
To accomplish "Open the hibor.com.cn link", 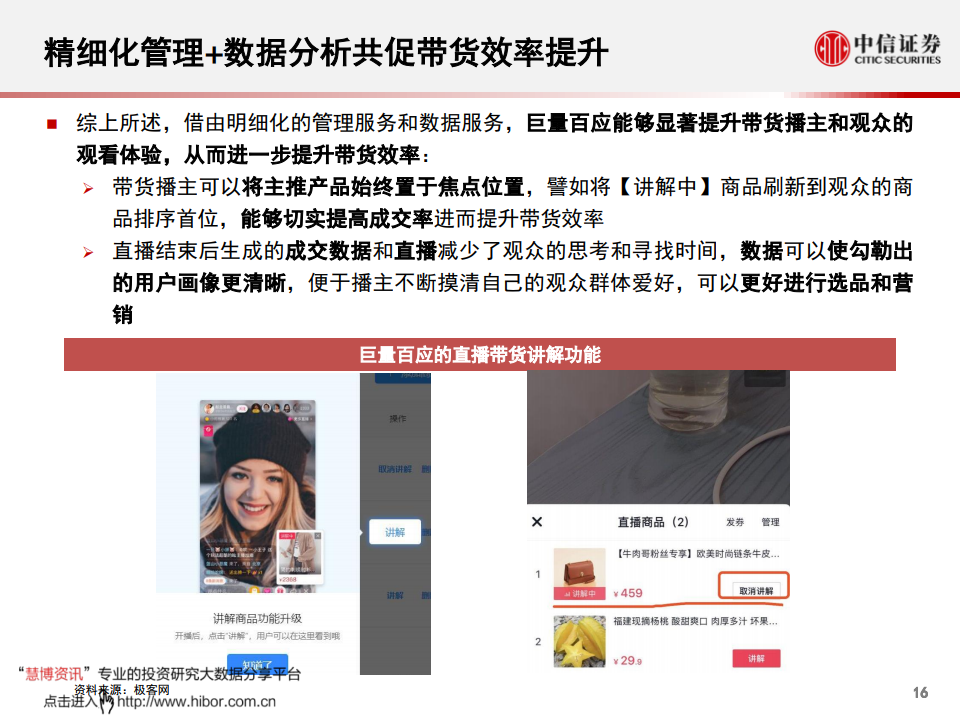I will [x=196, y=702].
